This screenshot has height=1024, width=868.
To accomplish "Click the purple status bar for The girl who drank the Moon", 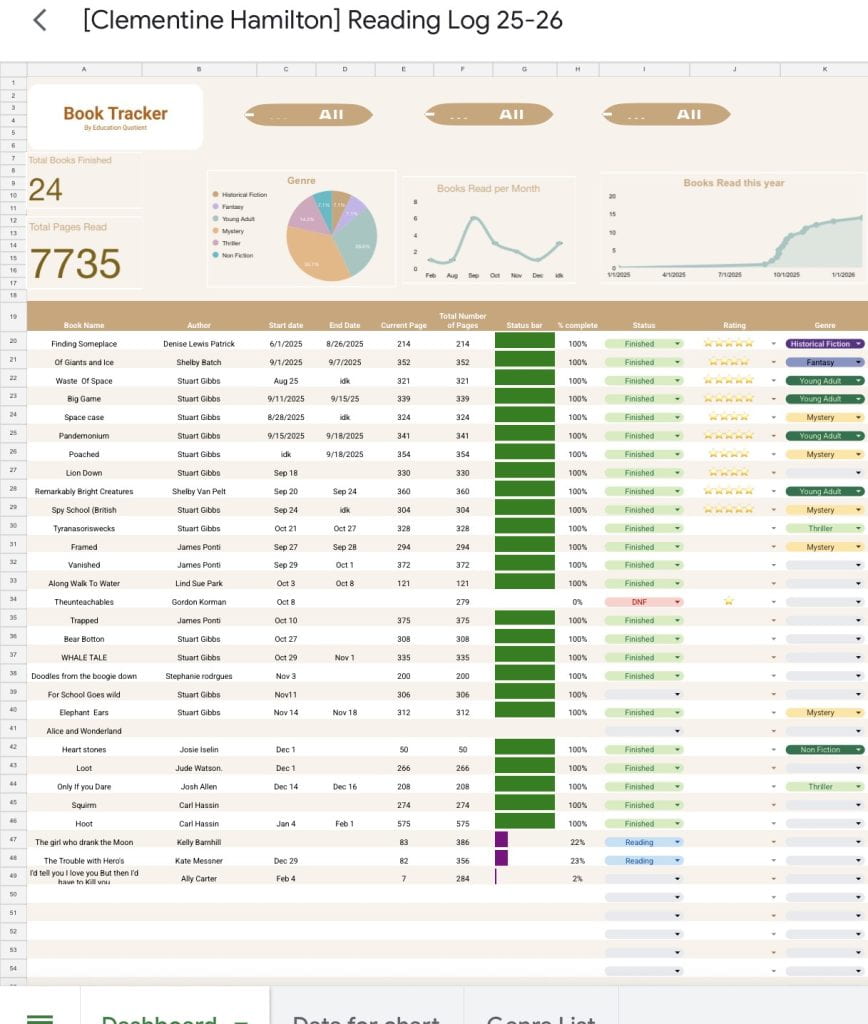I will pyautogui.click(x=501, y=842).
